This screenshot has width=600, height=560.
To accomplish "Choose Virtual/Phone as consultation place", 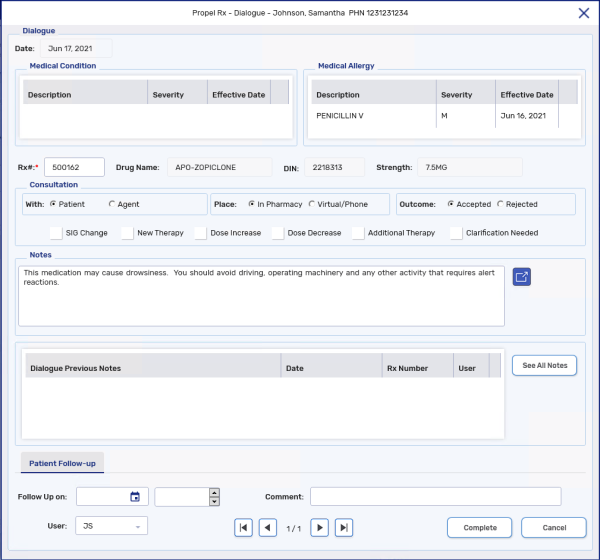I will tap(311, 204).
